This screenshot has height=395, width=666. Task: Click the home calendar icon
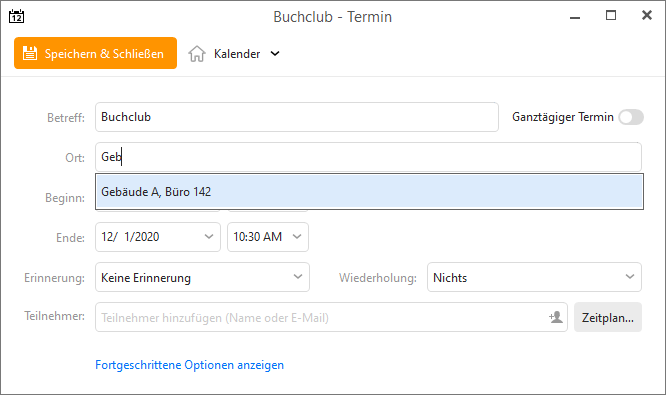197,54
